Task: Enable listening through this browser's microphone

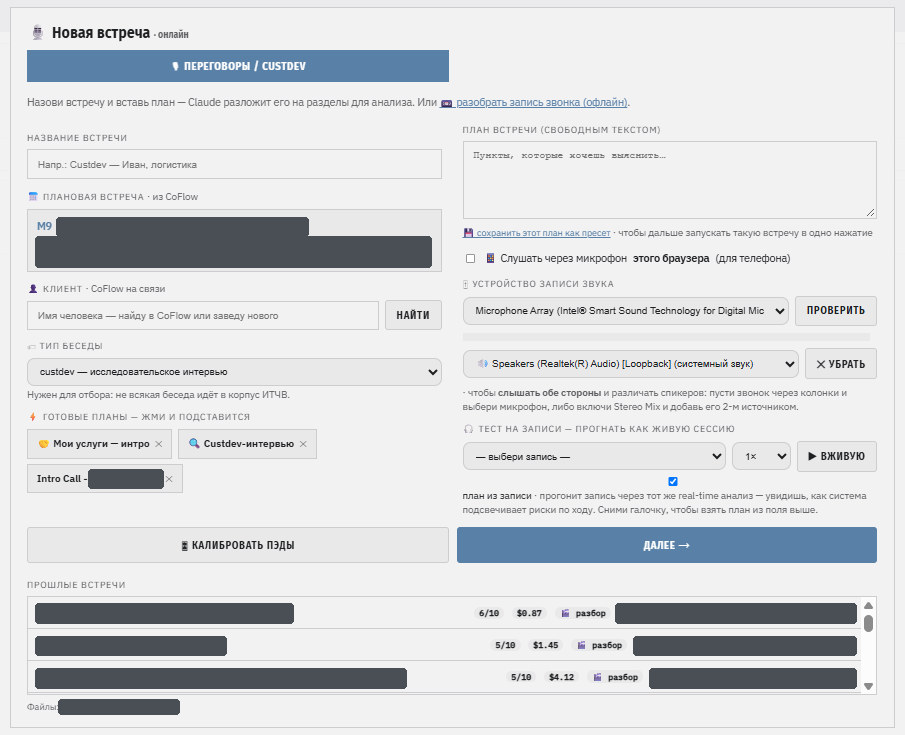Action: (470, 259)
